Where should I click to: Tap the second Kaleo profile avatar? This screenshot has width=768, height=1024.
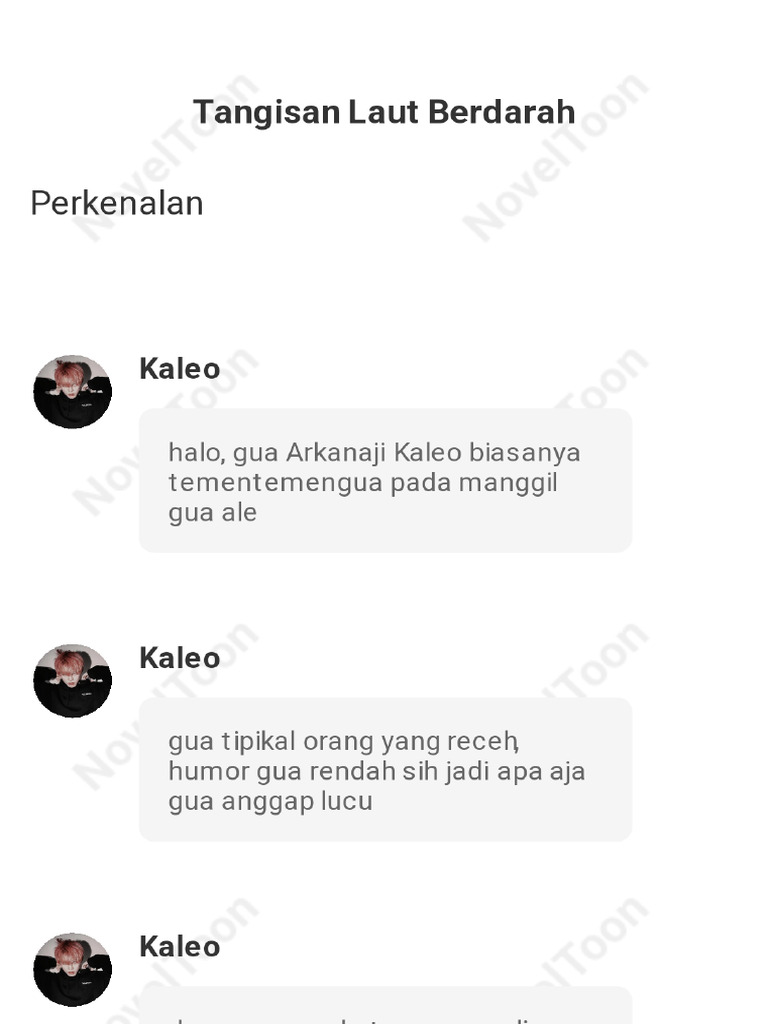[x=72, y=680]
